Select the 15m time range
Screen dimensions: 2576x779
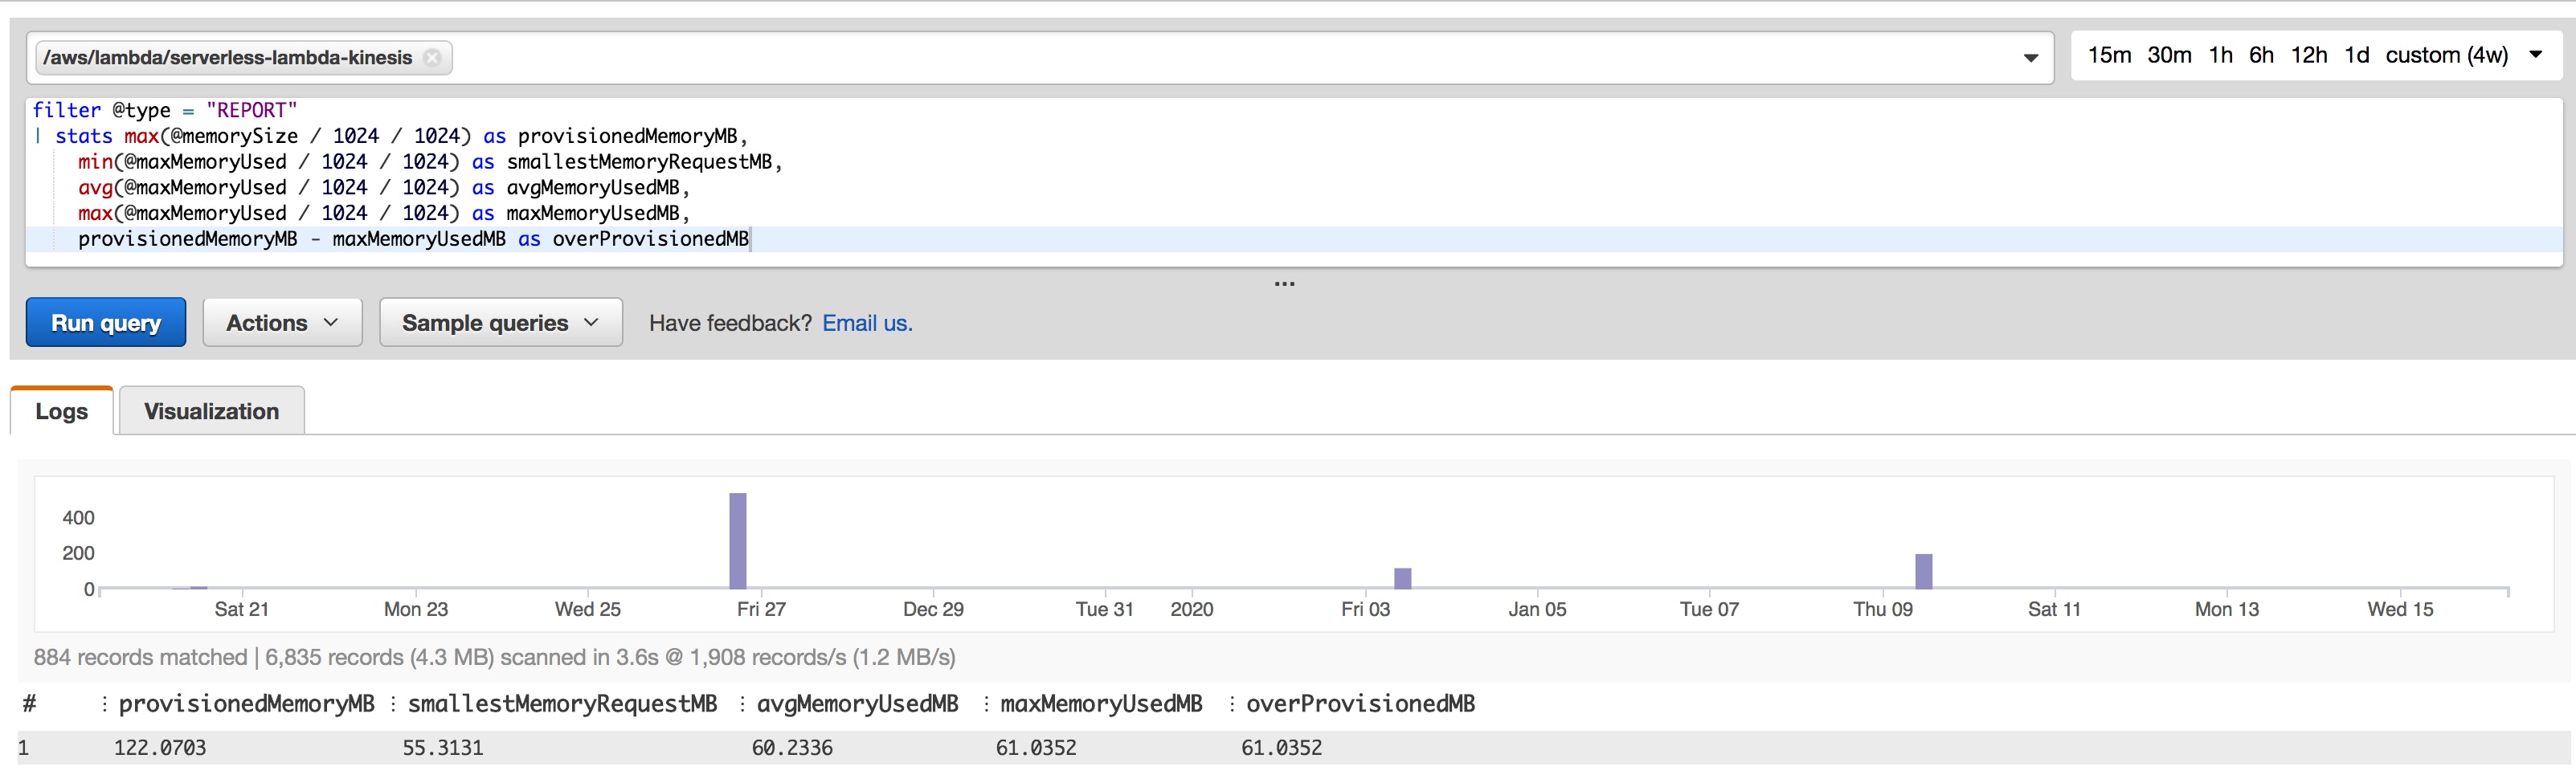point(2109,55)
